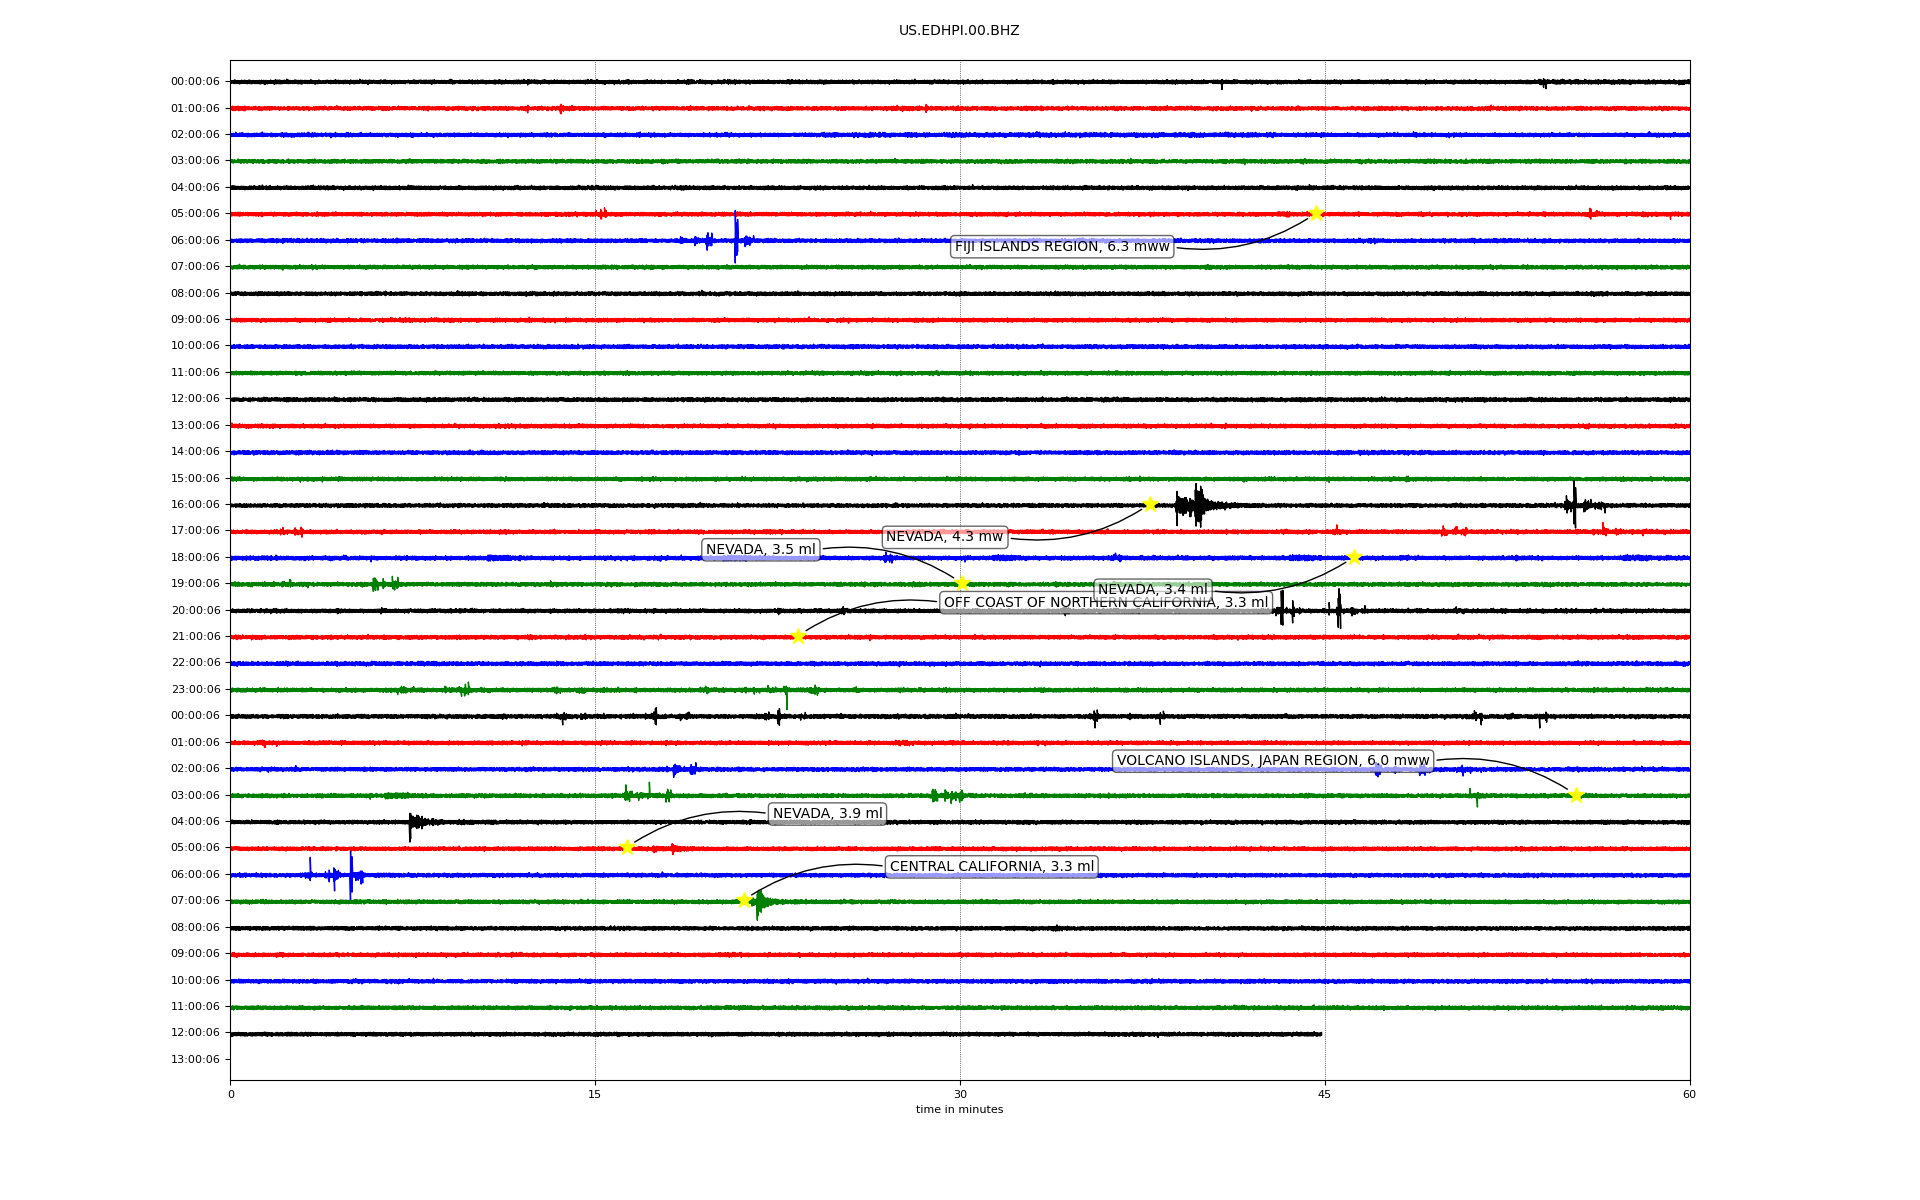Click the Nevada 3.4 ml star marker
The image size is (1920, 1200).
pyautogui.click(x=1354, y=557)
